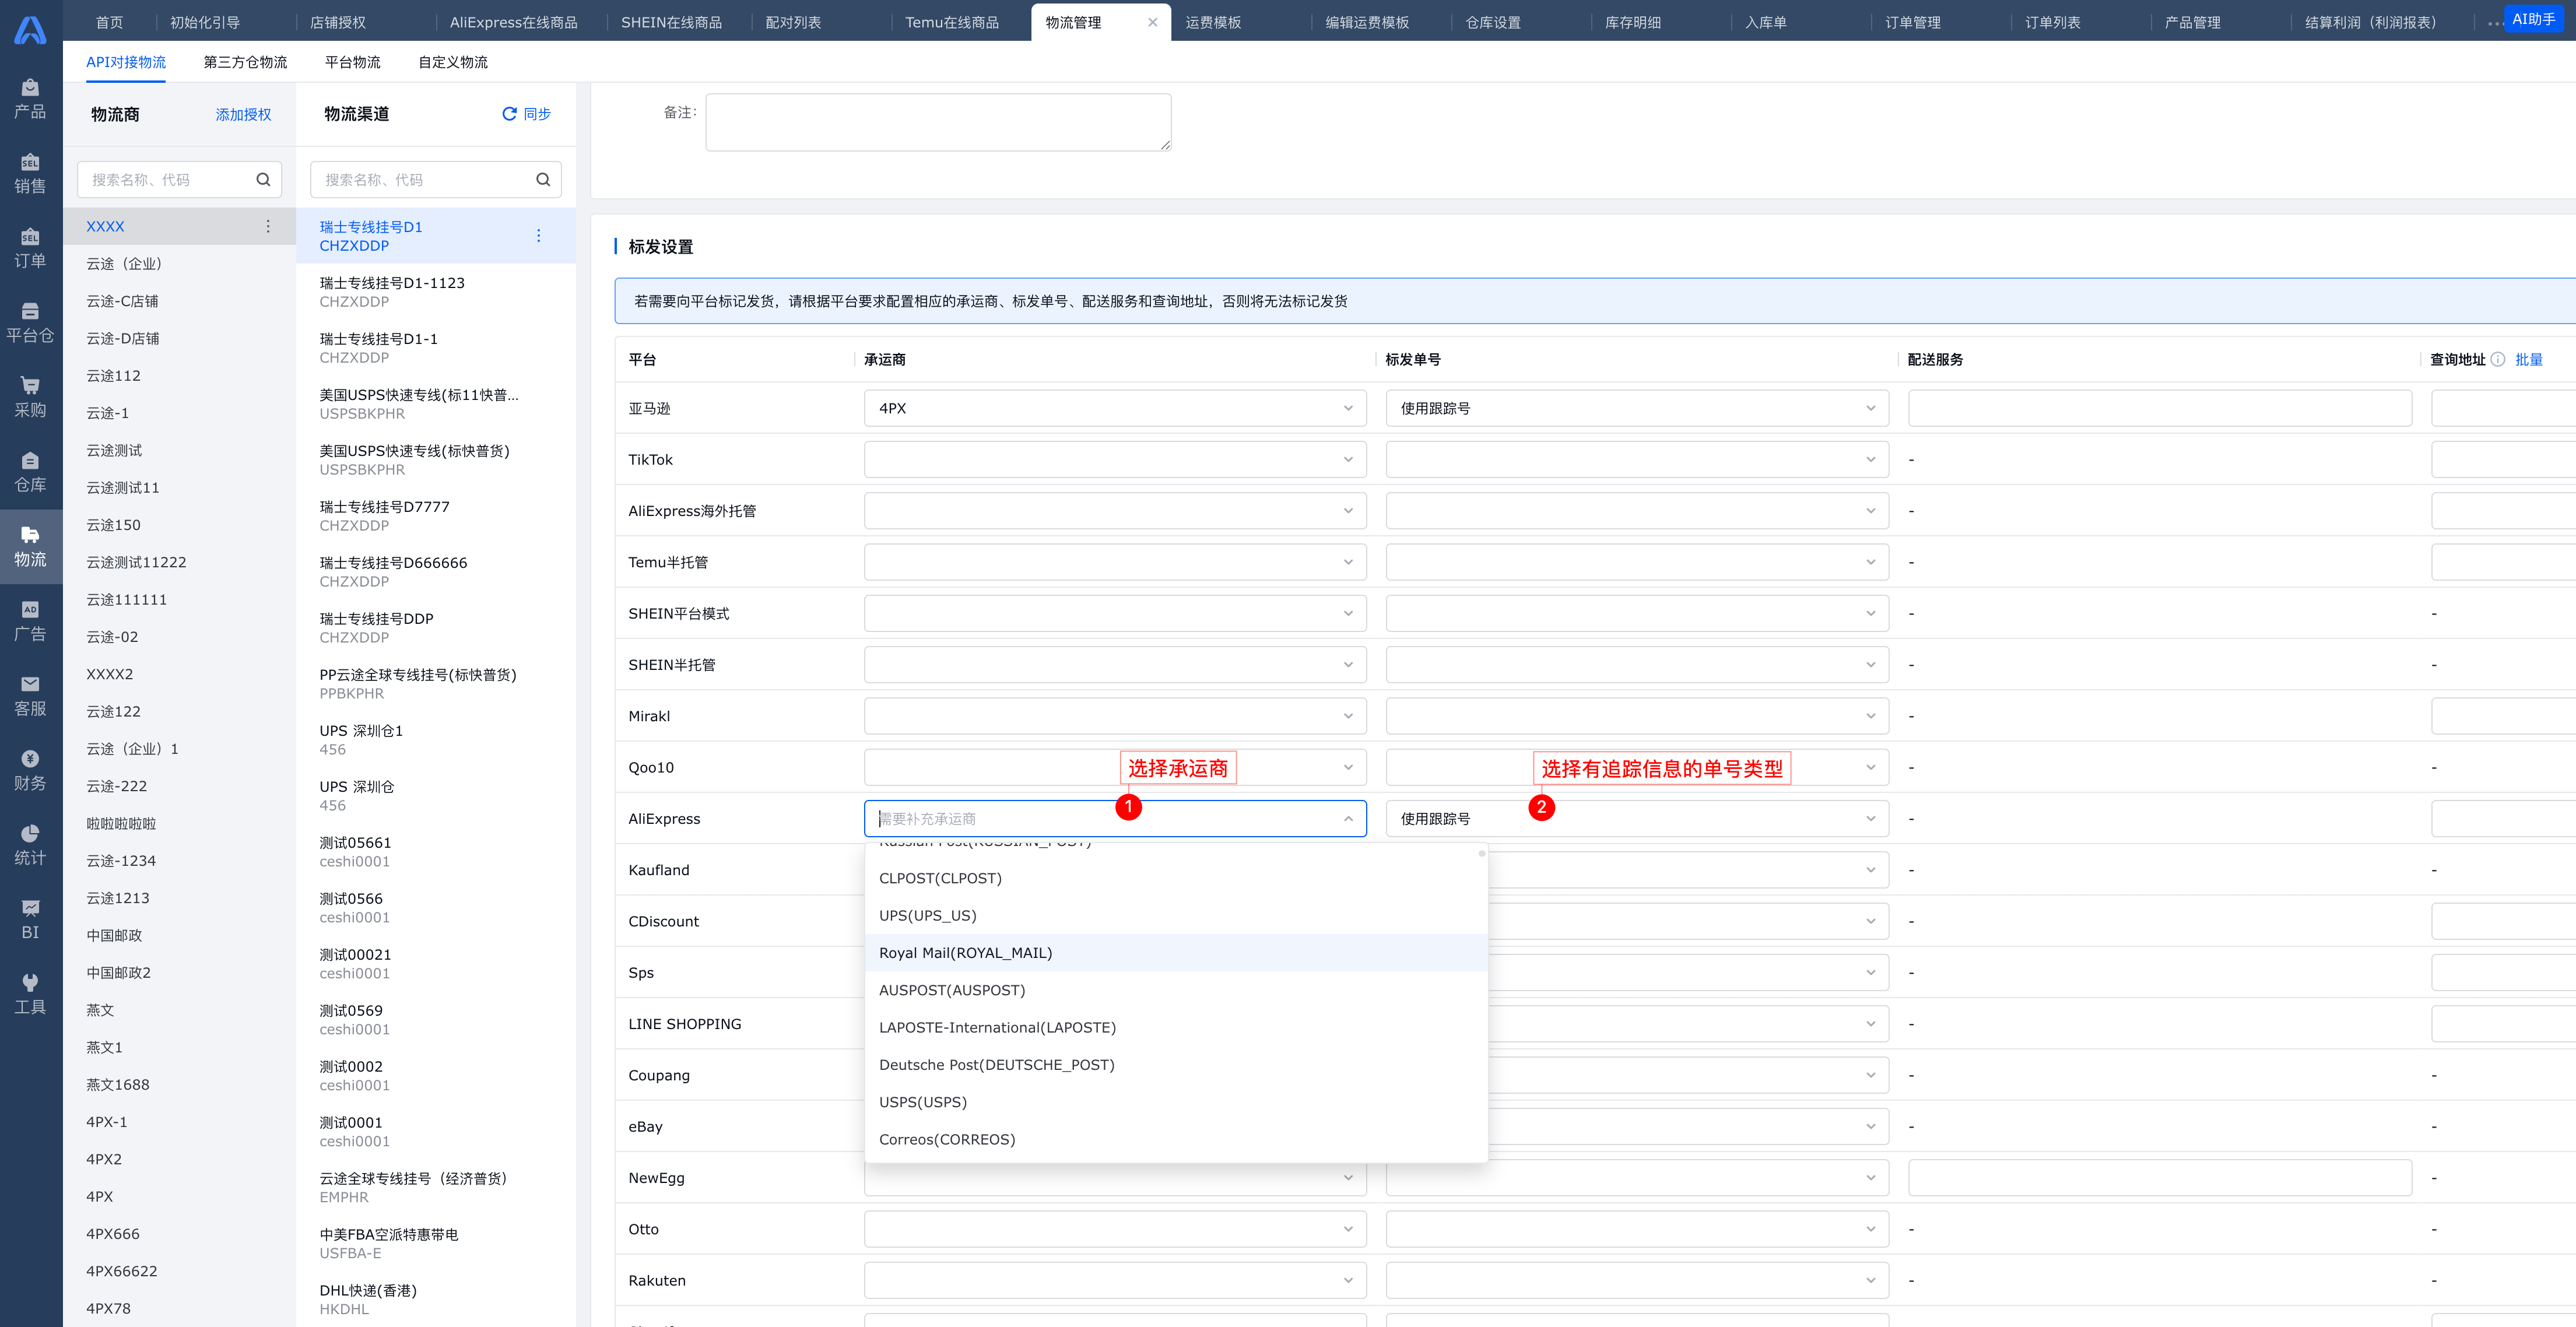This screenshot has width=2576, height=1327.
Task: Select UPS(UPS_US) option
Action: (x=1176, y=916)
